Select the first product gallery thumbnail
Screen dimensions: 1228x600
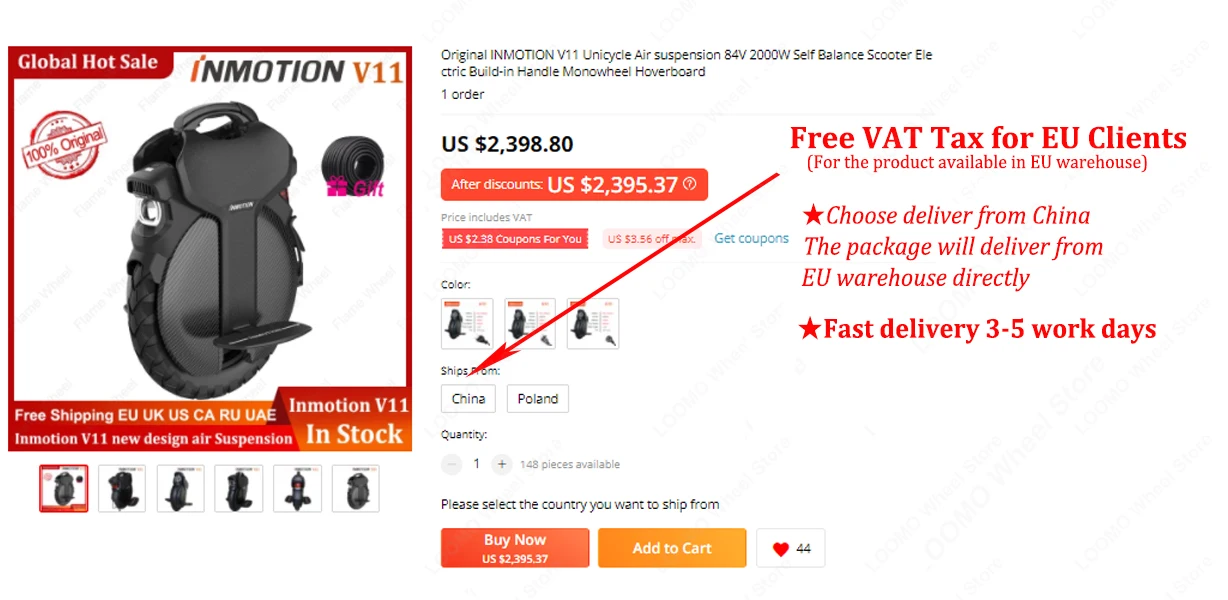pyautogui.click(x=63, y=488)
